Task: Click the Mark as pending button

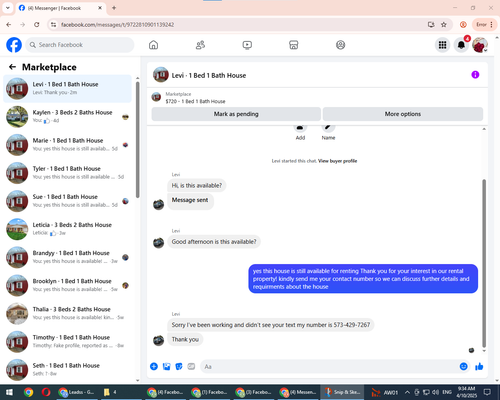Action: coord(236,114)
